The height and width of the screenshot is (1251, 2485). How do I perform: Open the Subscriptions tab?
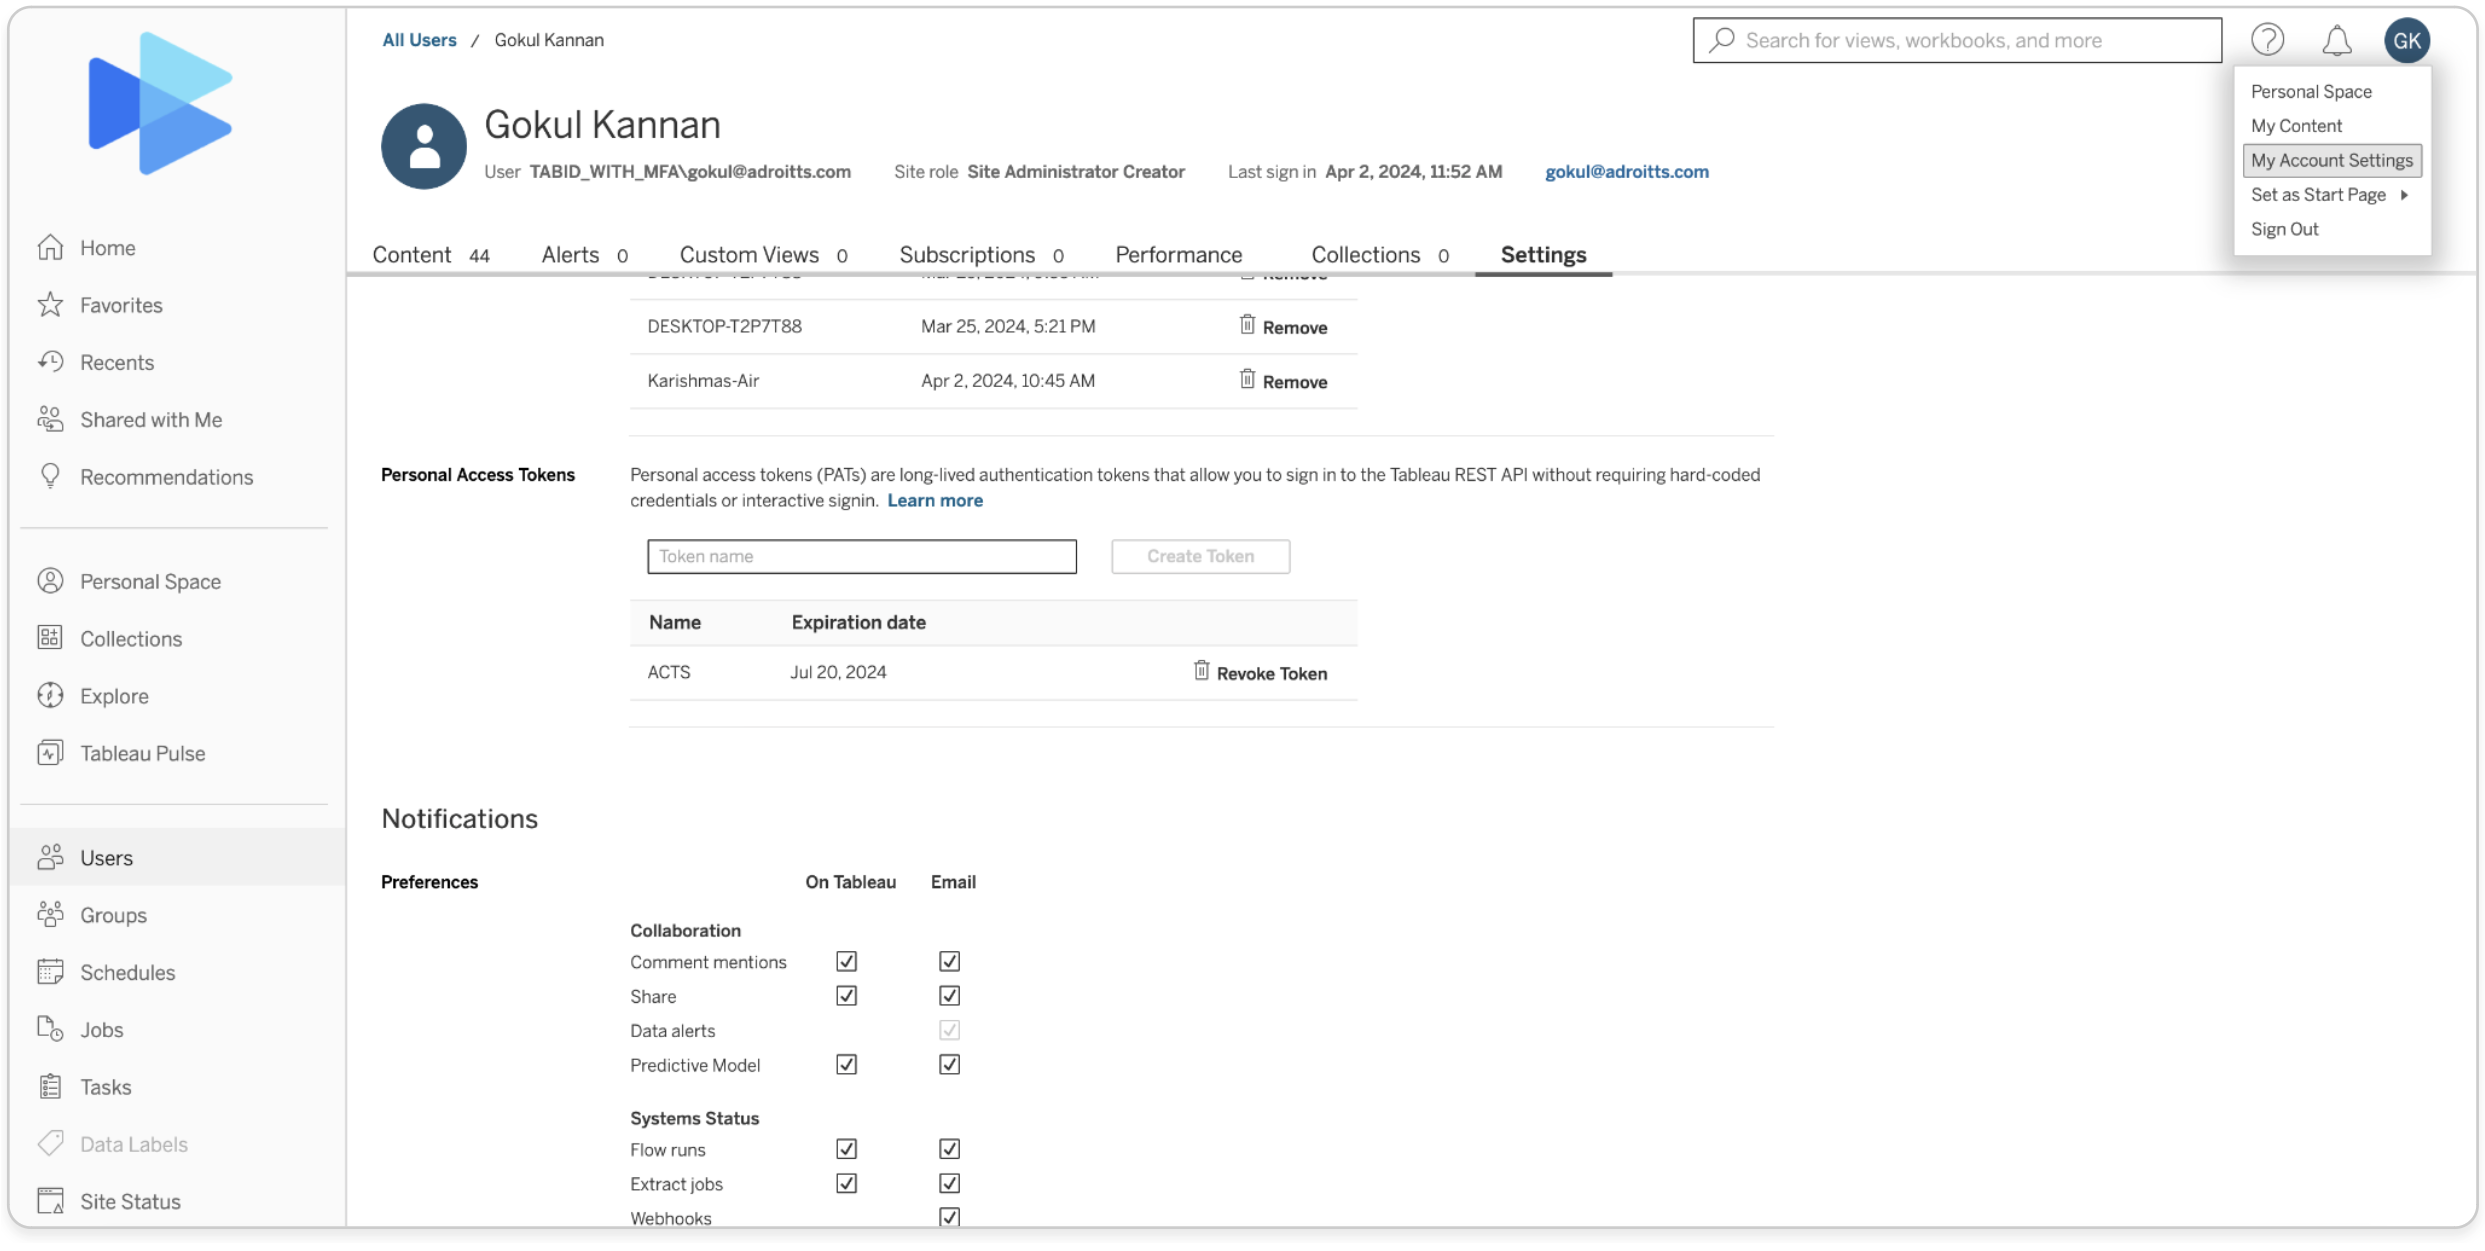pos(981,254)
